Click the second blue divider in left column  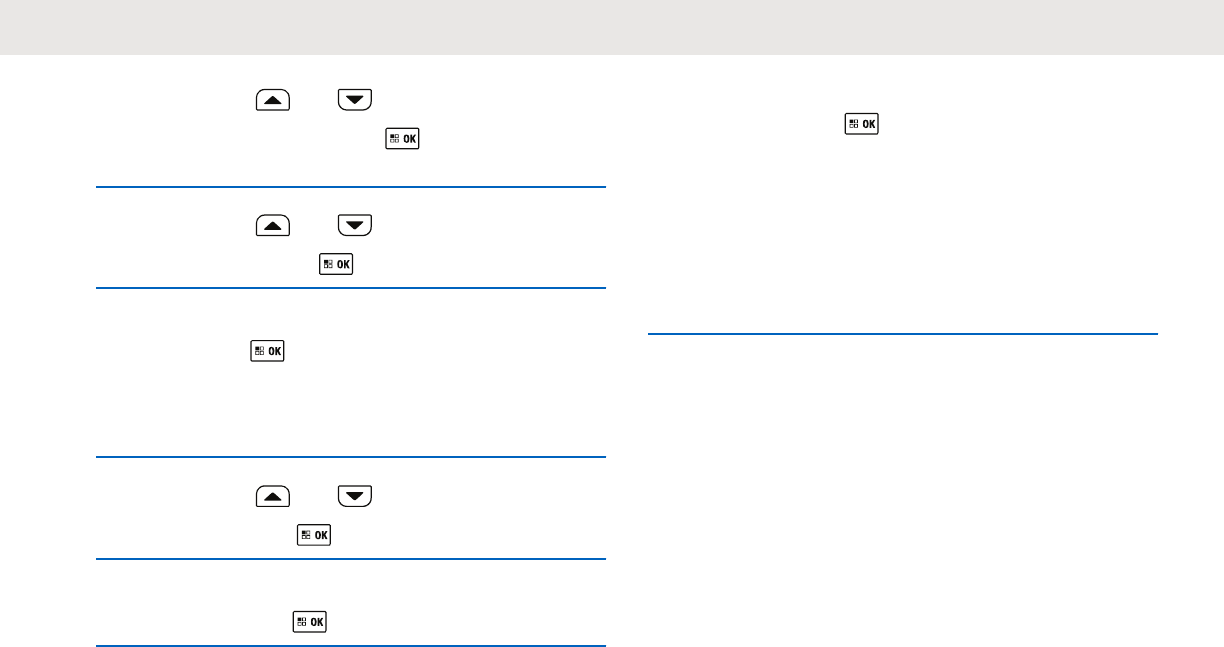click(350, 288)
